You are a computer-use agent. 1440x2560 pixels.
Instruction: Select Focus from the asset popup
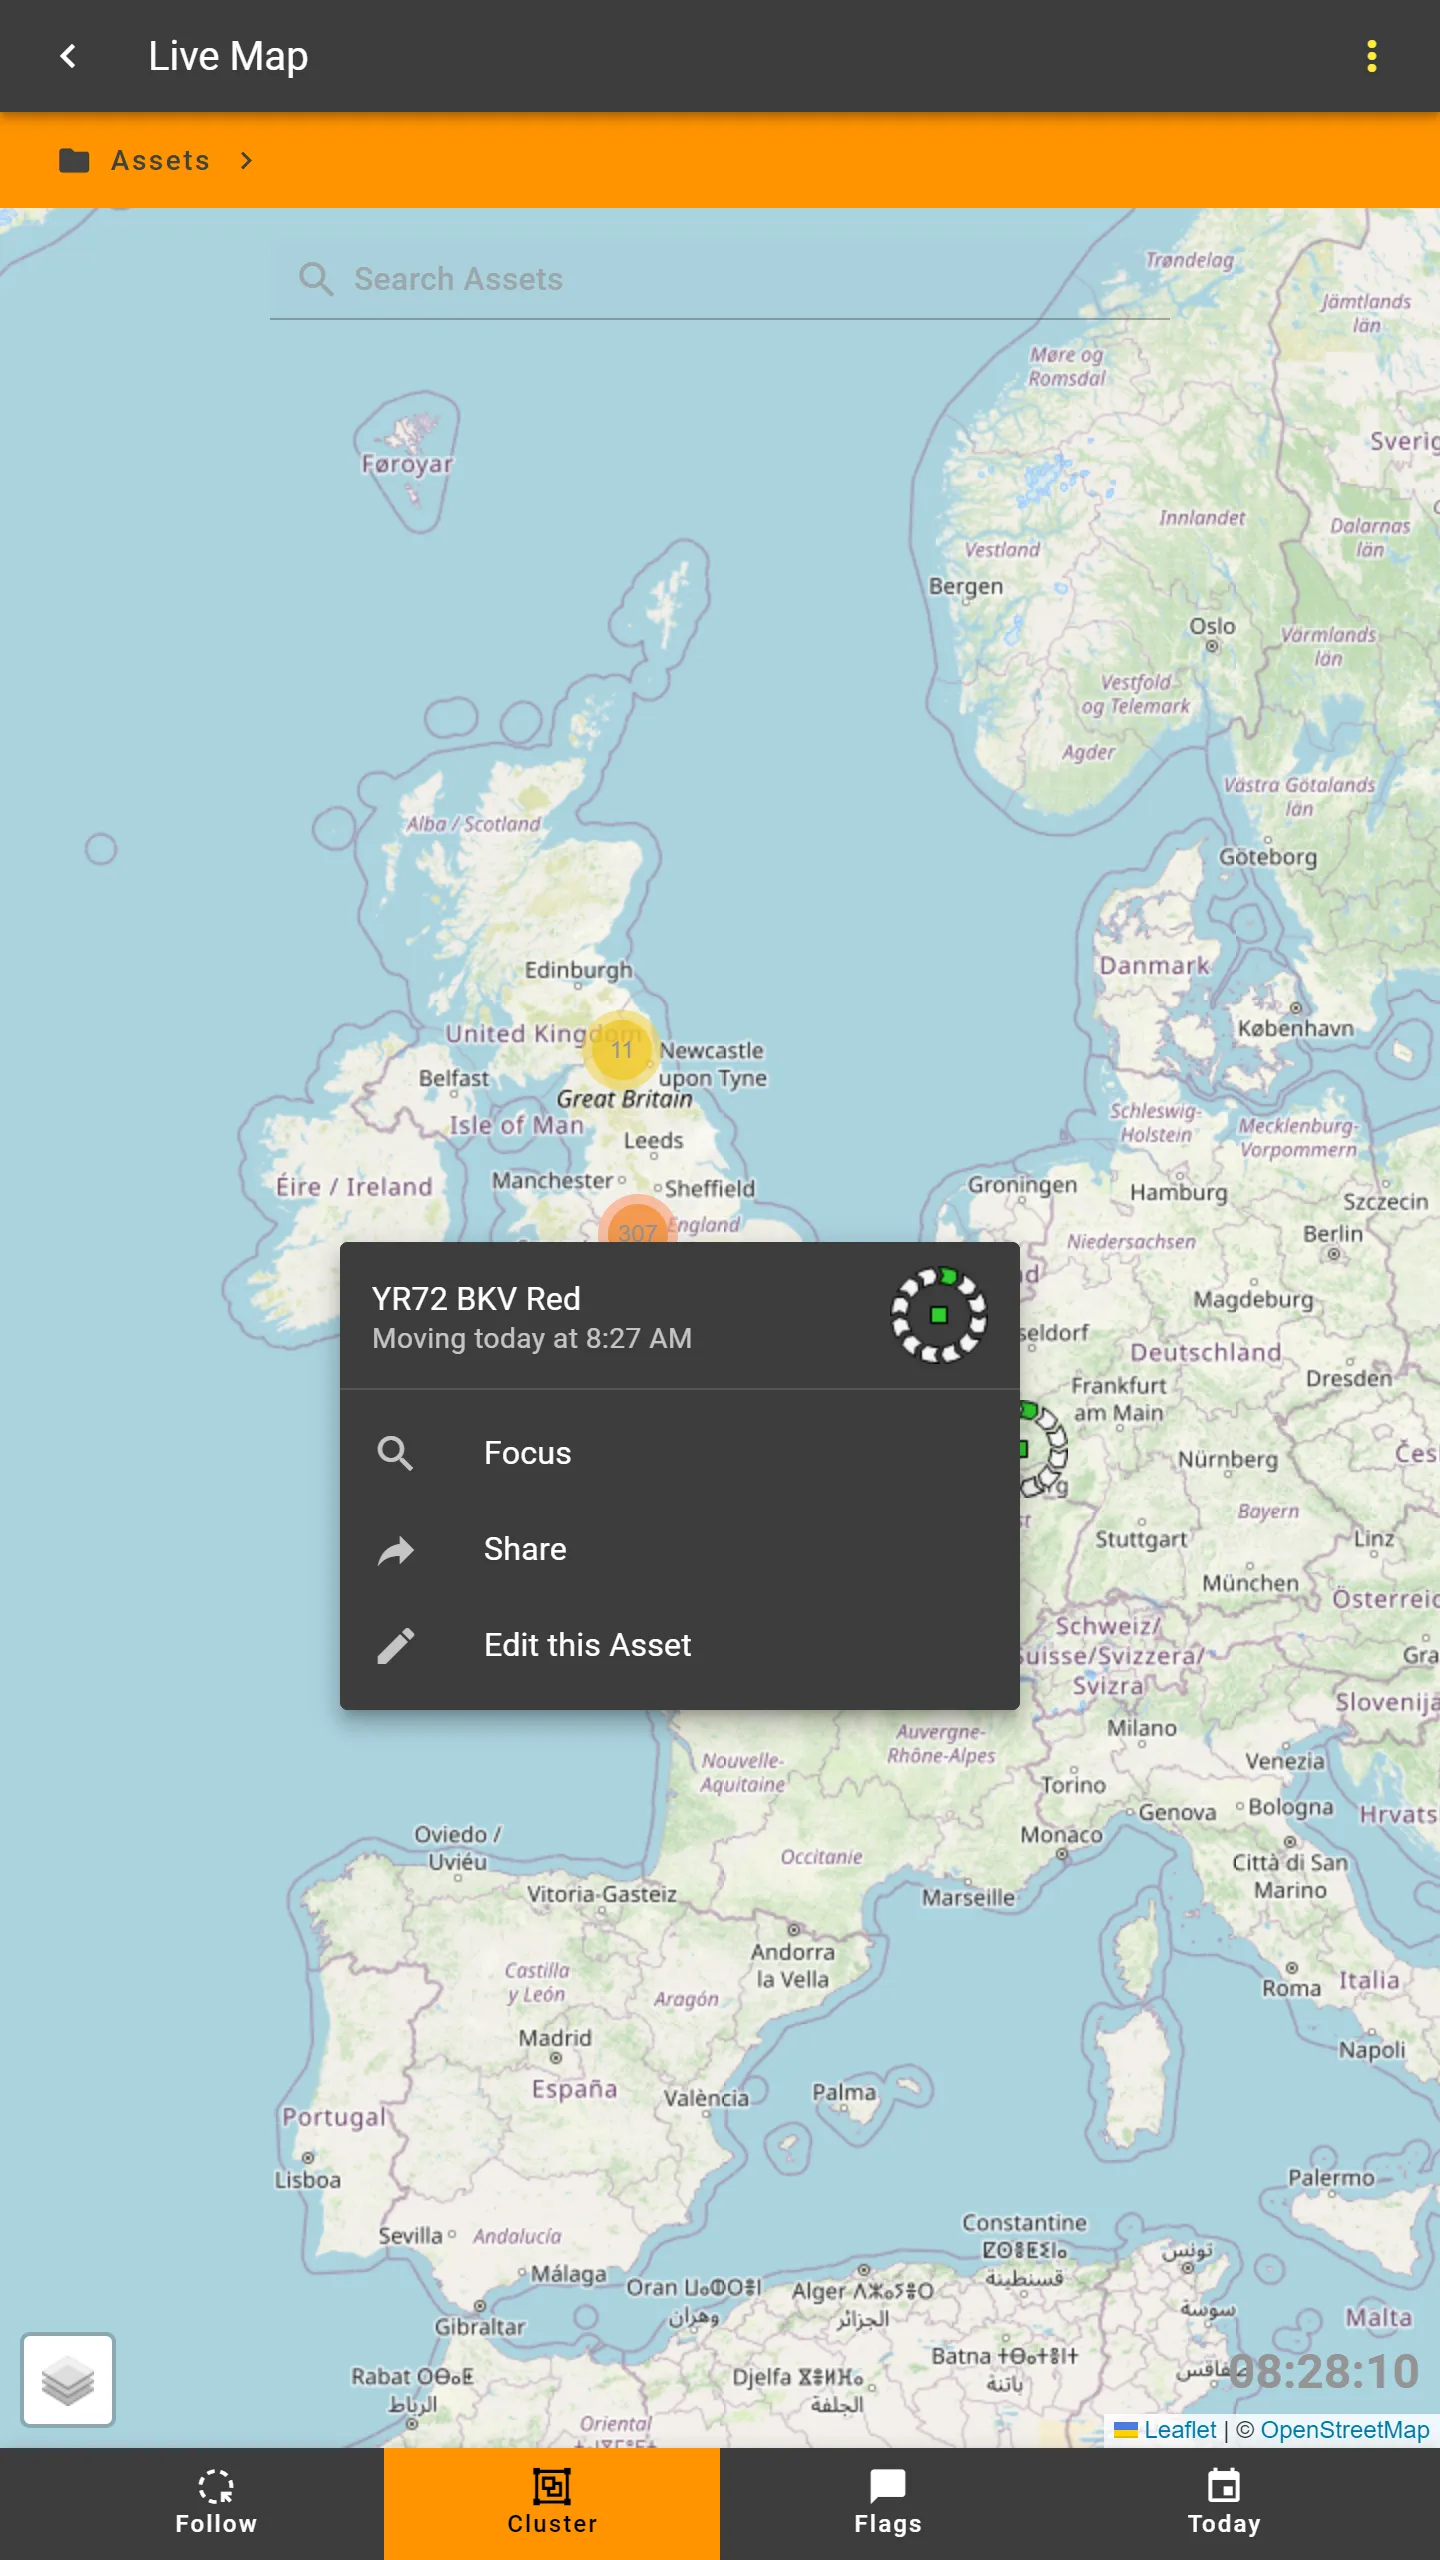click(680, 1453)
